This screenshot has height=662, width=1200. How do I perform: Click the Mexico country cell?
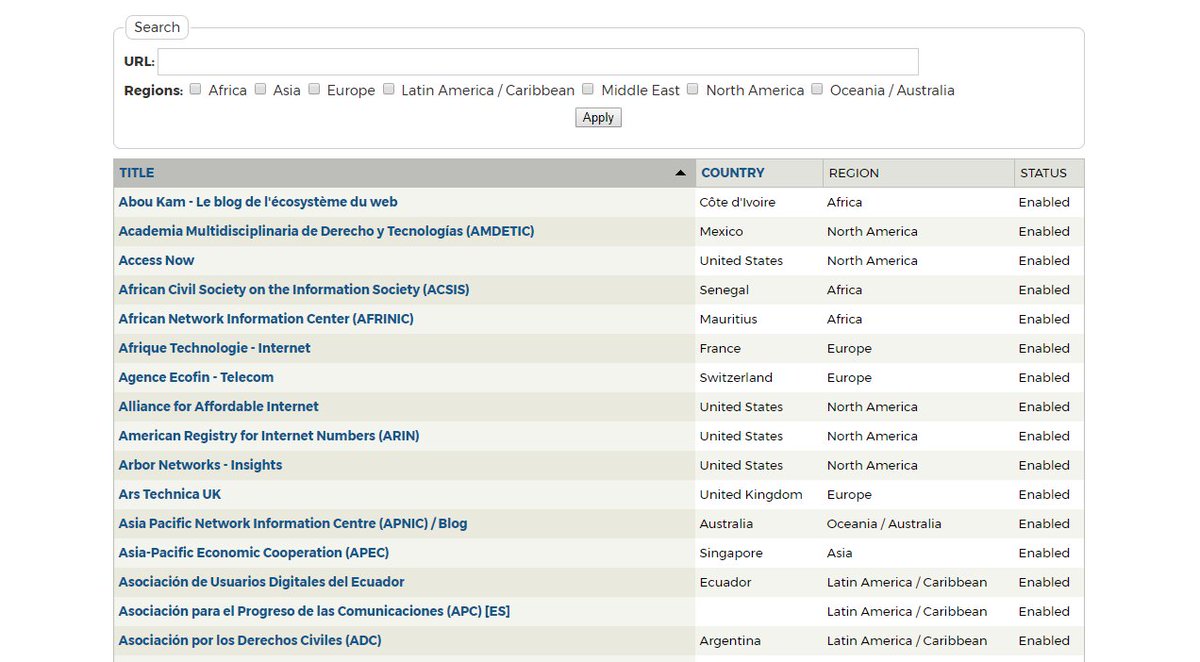721,231
